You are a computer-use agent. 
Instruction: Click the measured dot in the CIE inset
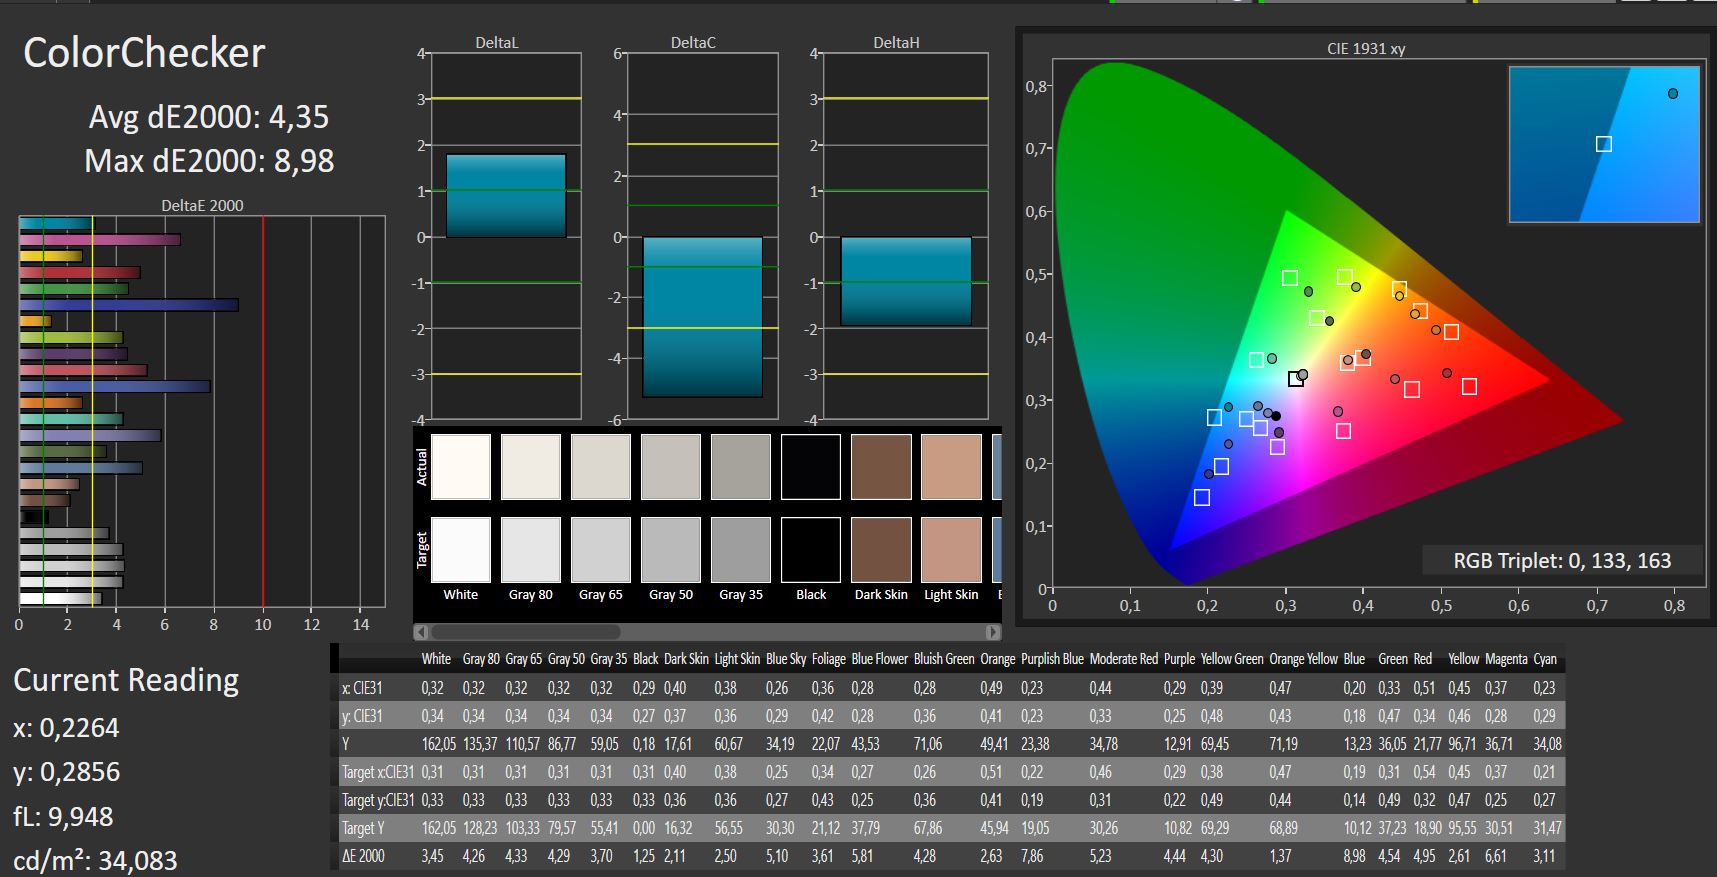[1673, 94]
